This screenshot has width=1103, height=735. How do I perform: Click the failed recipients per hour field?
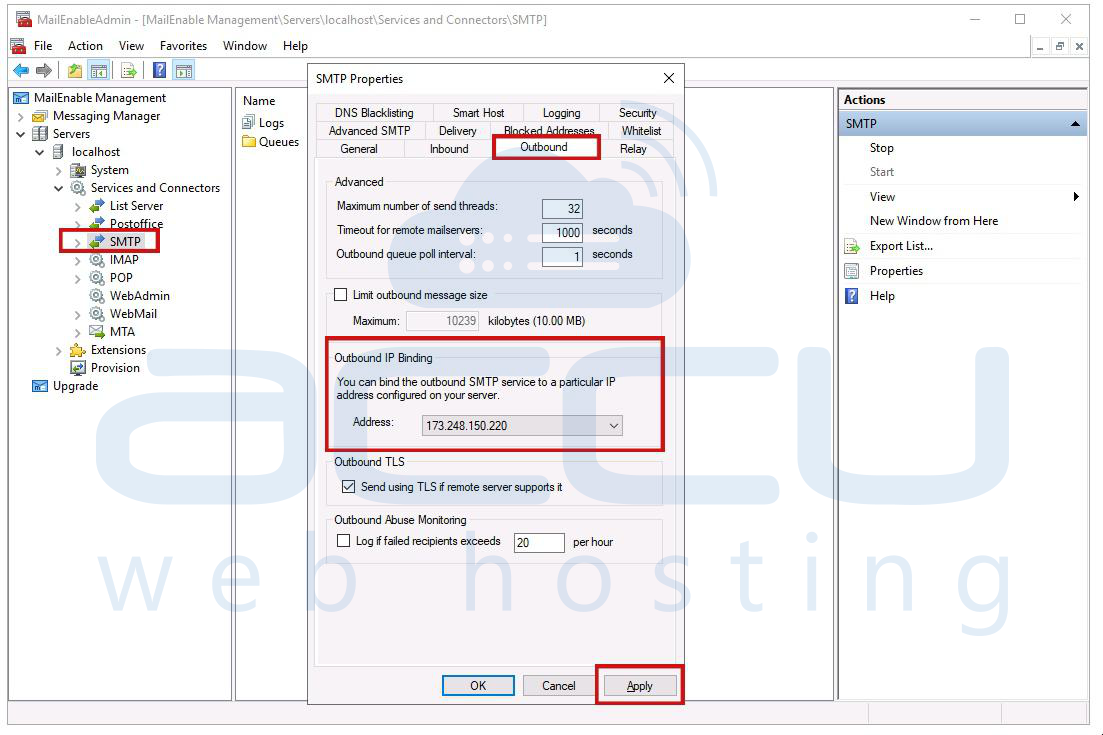pyautogui.click(x=539, y=542)
